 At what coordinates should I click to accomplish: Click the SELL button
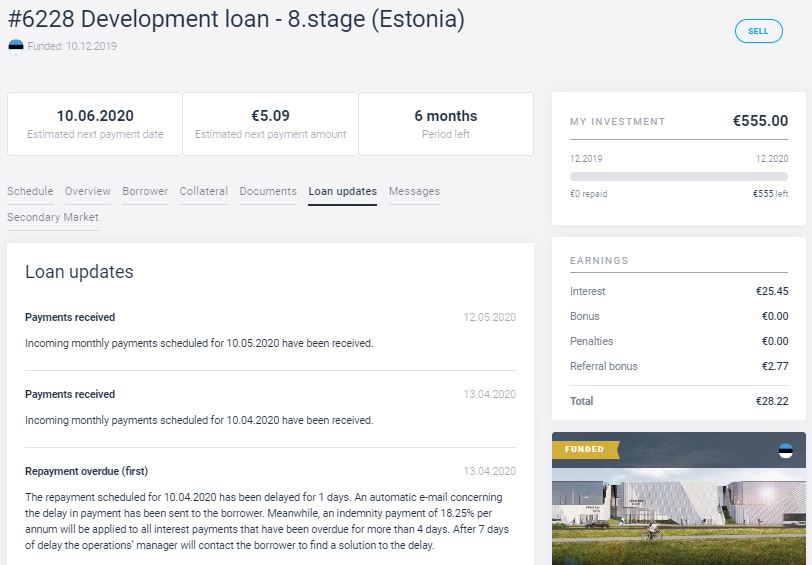coord(758,31)
